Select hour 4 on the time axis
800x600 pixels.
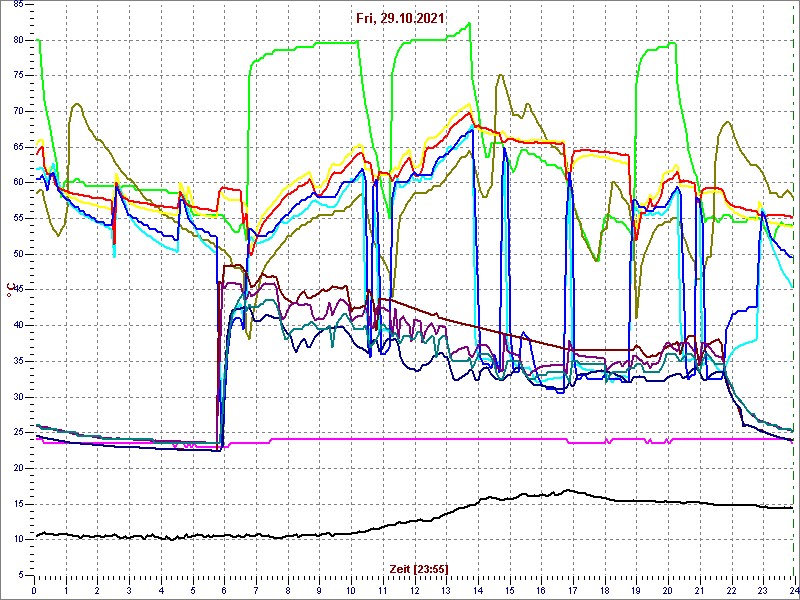click(161, 591)
